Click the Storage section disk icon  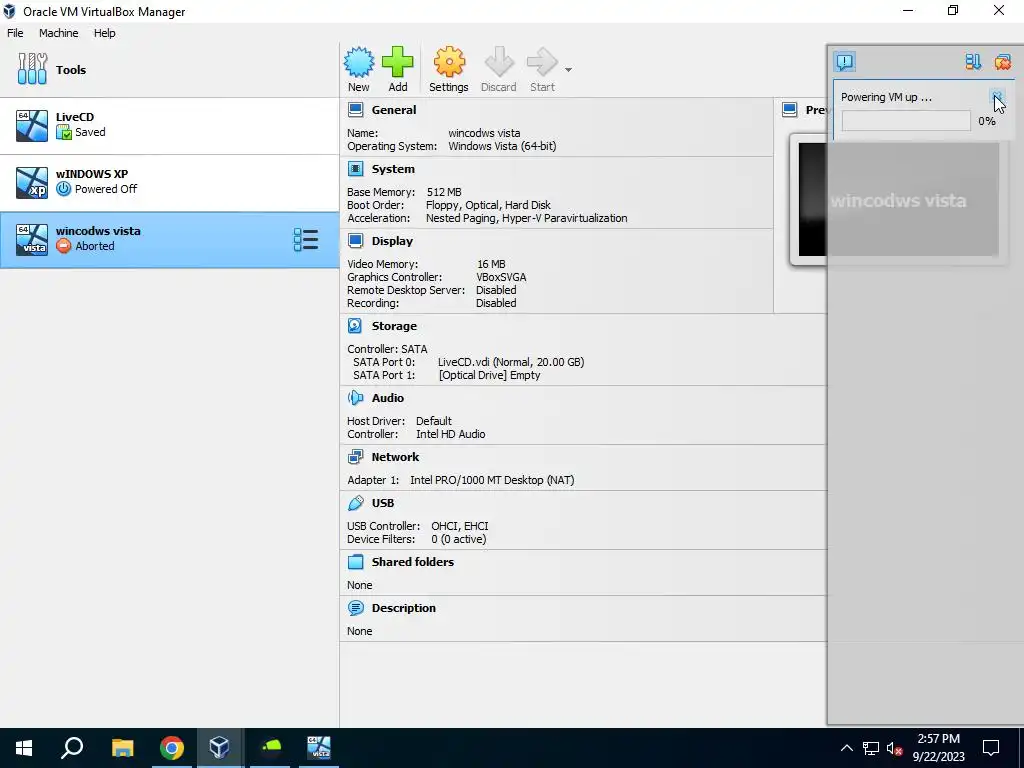tap(355, 326)
